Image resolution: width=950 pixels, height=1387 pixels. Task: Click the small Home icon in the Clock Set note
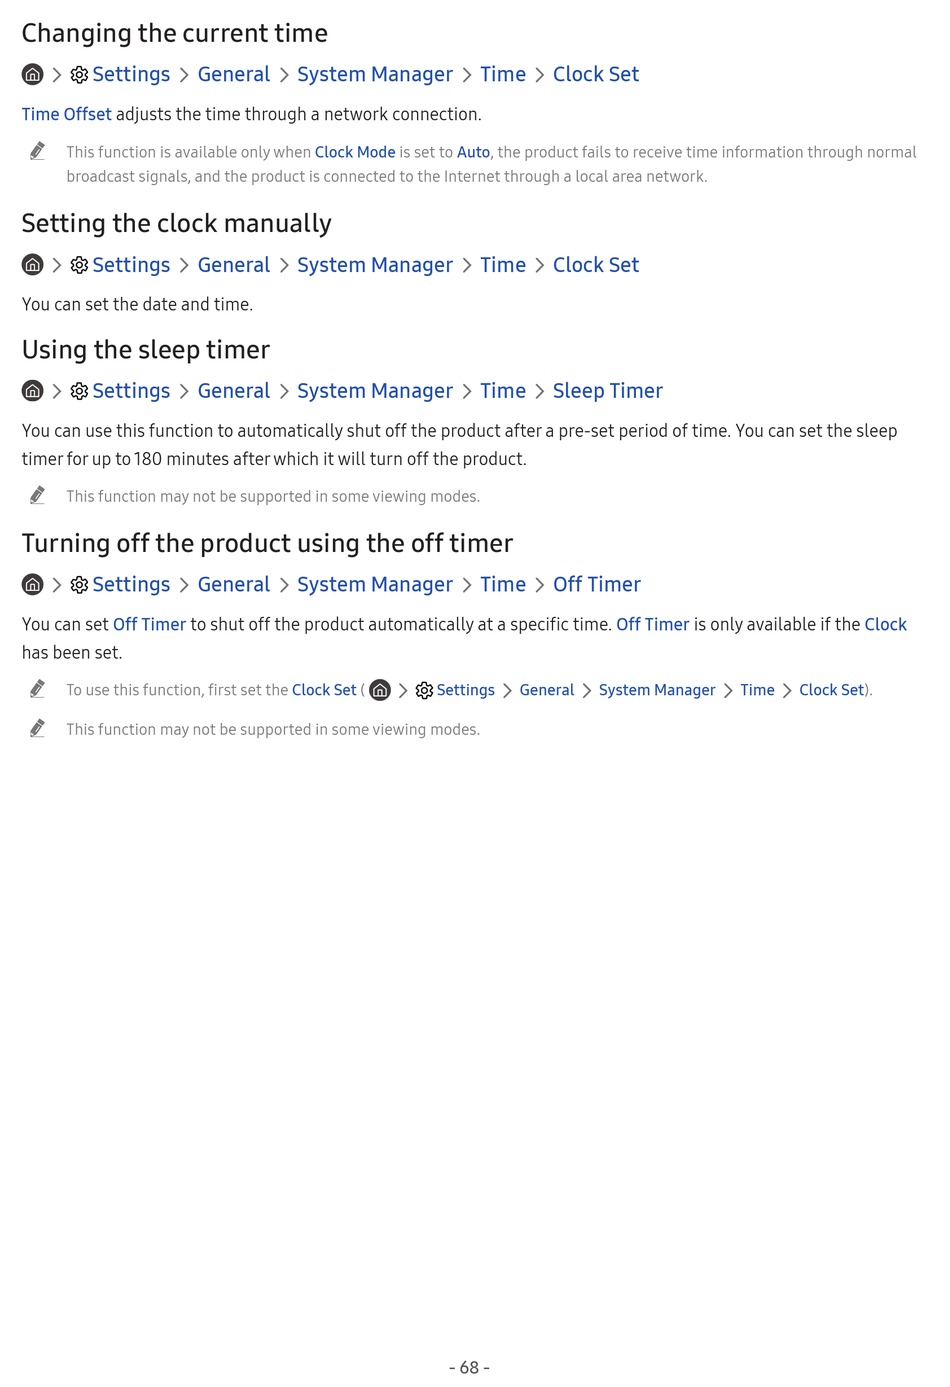click(x=380, y=691)
